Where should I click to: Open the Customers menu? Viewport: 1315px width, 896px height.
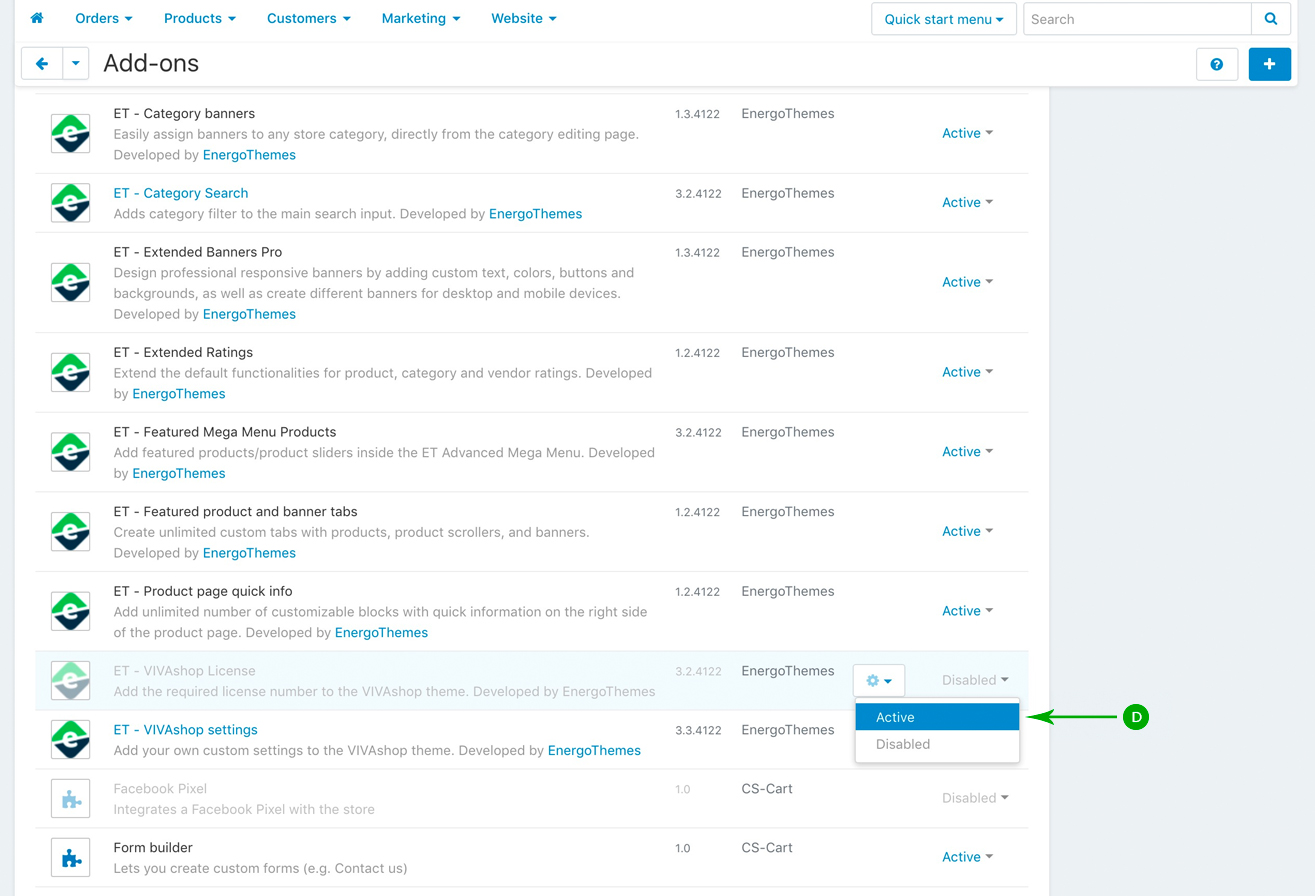[309, 18]
